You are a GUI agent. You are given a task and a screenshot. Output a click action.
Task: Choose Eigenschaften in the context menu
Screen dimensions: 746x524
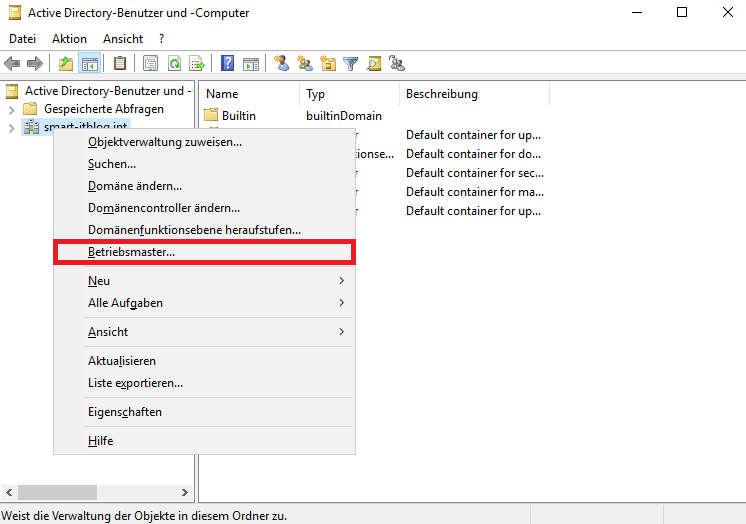[125, 412]
